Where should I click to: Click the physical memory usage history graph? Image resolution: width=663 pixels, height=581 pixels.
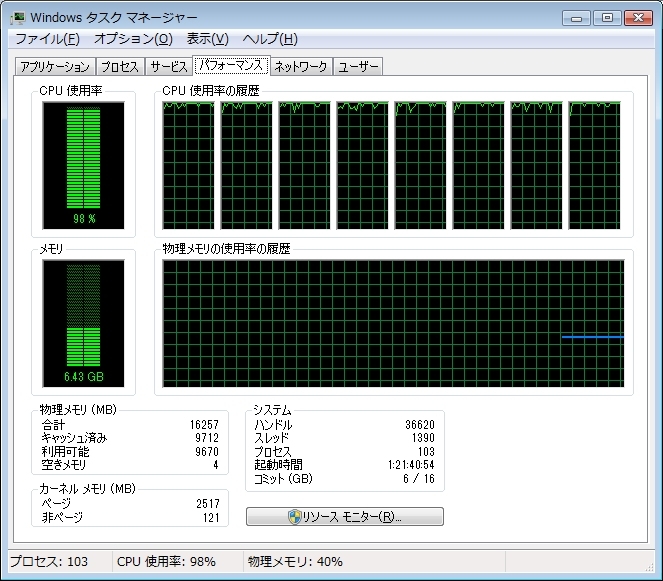coord(393,323)
